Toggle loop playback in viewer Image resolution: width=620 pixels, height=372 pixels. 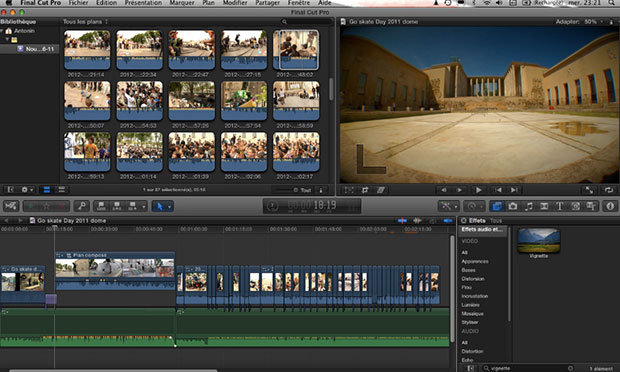point(609,190)
